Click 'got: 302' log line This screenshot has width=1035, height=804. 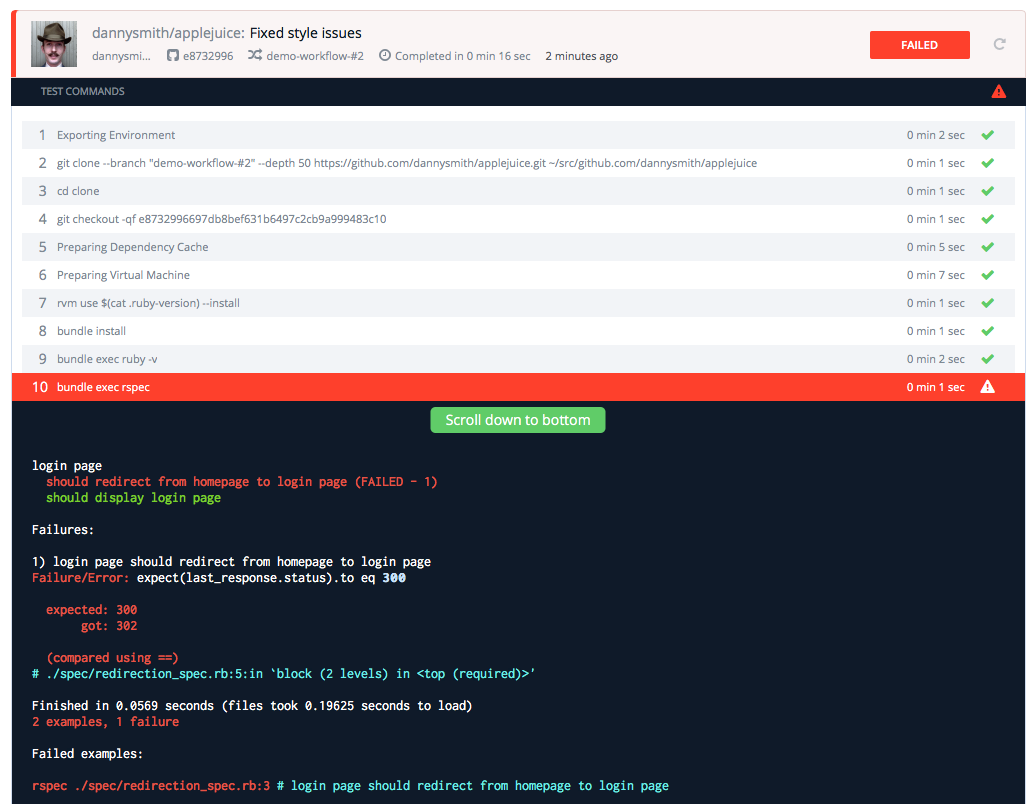pyautogui.click(x=109, y=626)
